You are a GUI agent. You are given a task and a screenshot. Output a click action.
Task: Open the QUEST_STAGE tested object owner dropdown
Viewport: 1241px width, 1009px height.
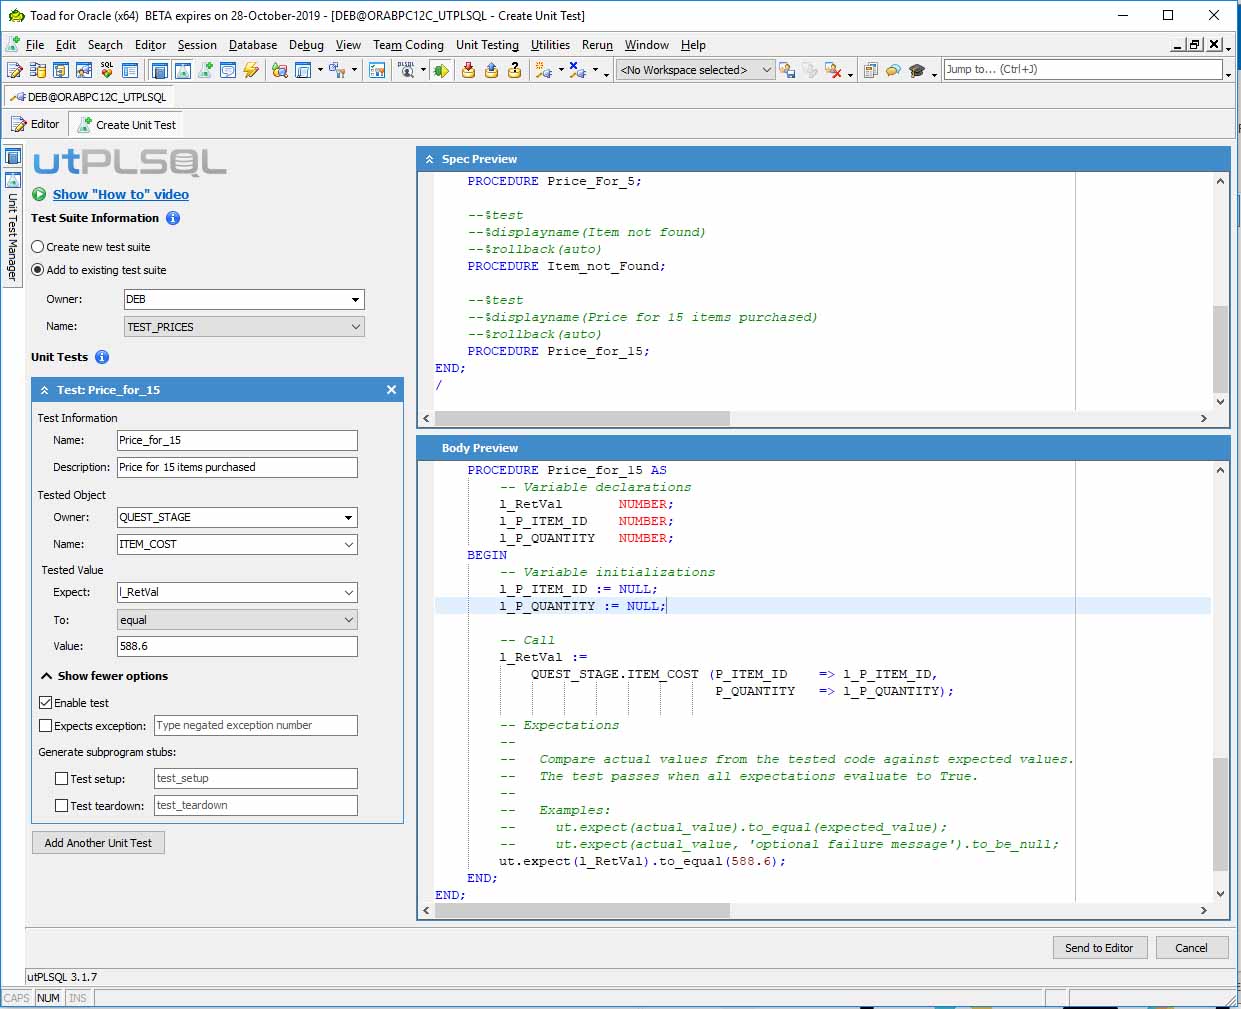(348, 517)
